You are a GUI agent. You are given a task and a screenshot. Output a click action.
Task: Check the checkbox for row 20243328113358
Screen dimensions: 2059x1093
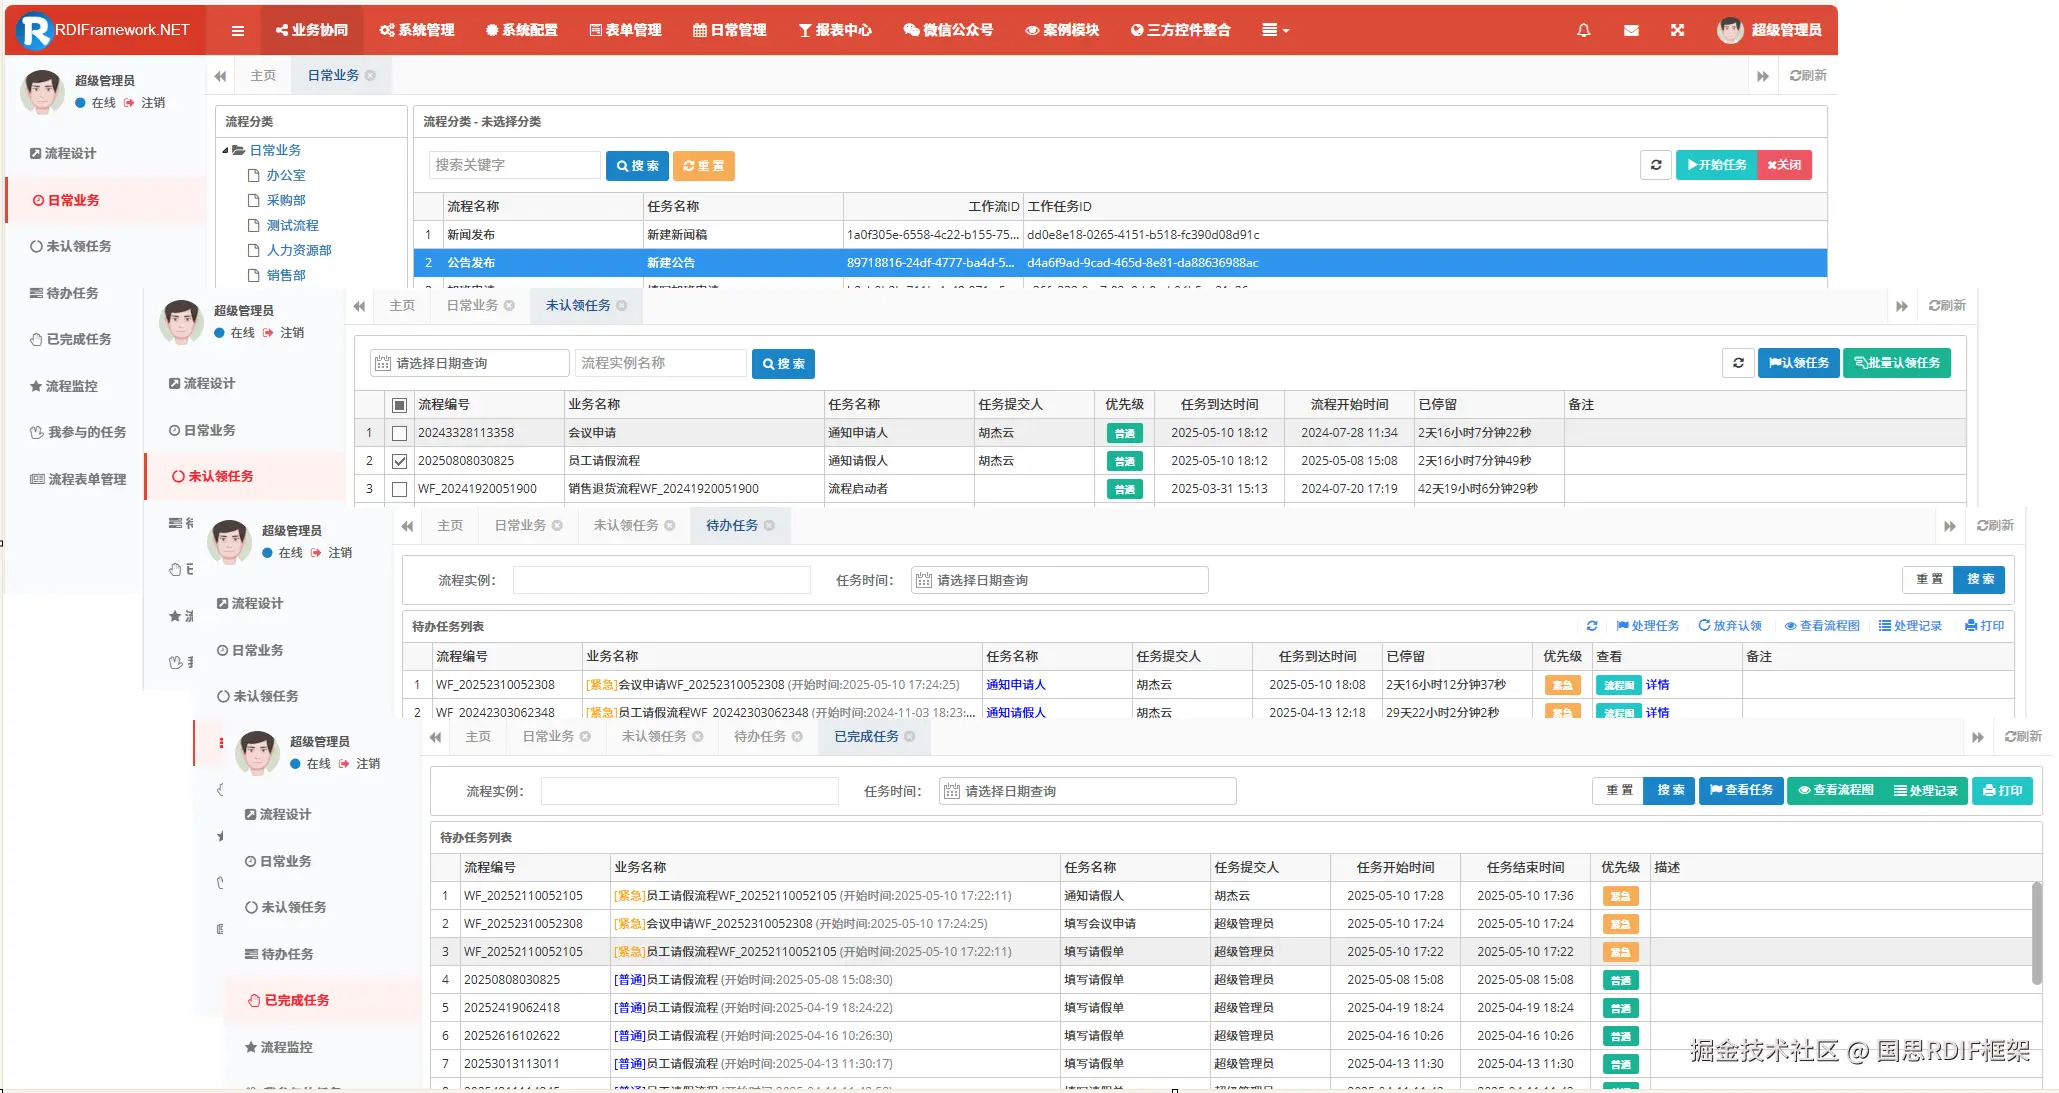(x=400, y=433)
